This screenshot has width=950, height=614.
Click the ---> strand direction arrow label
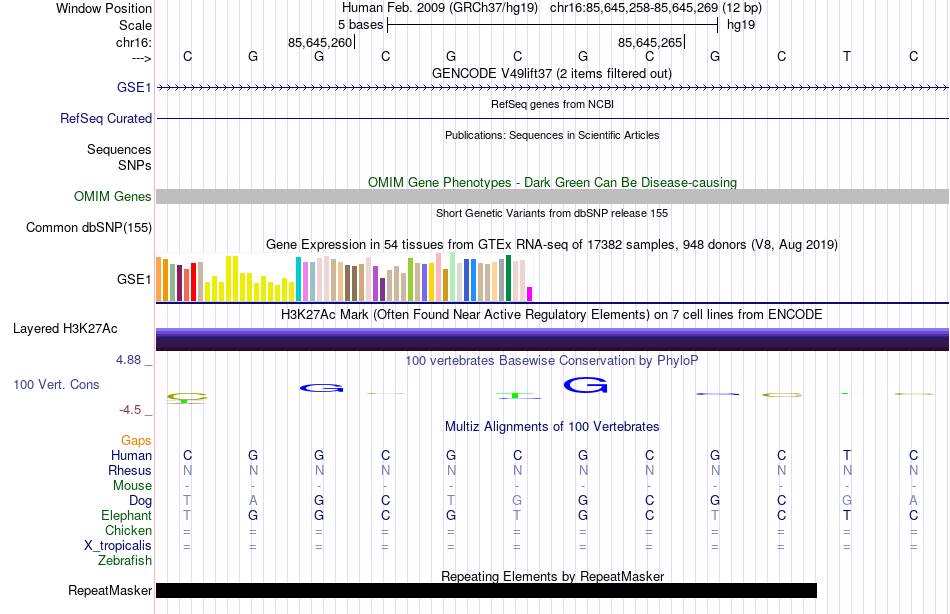(x=141, y=58)
